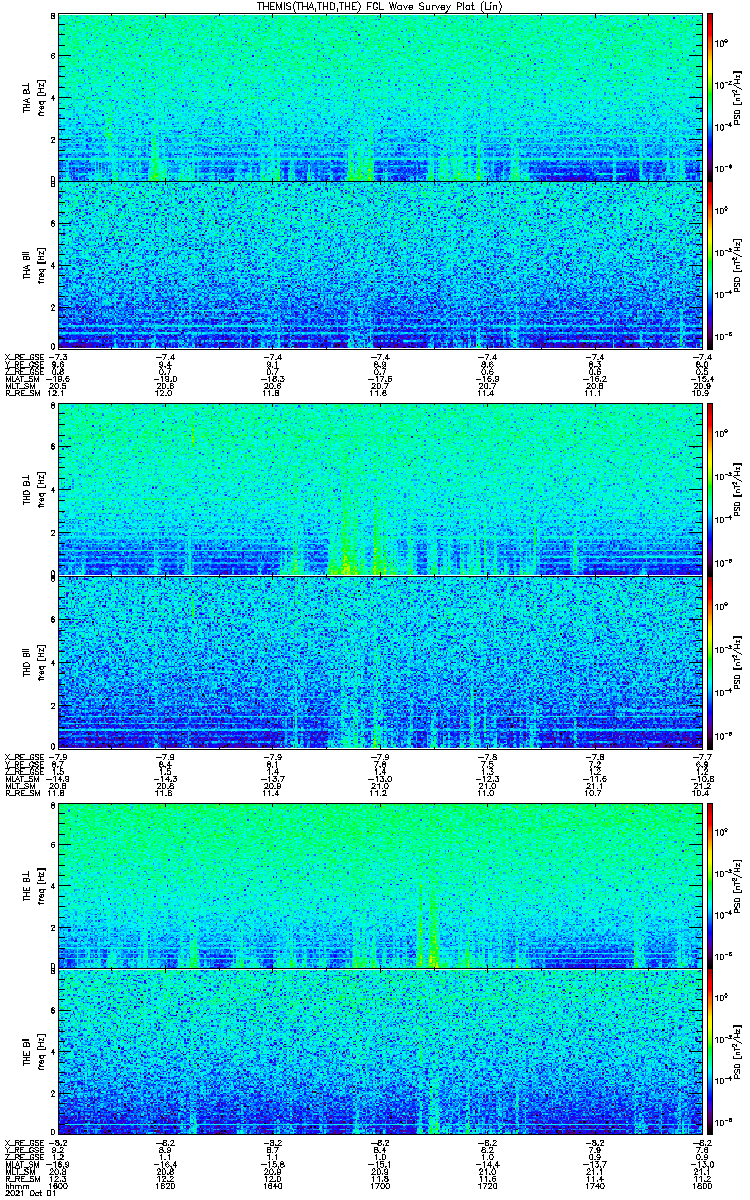Click the 1640 time tick

click(273, 1187)
